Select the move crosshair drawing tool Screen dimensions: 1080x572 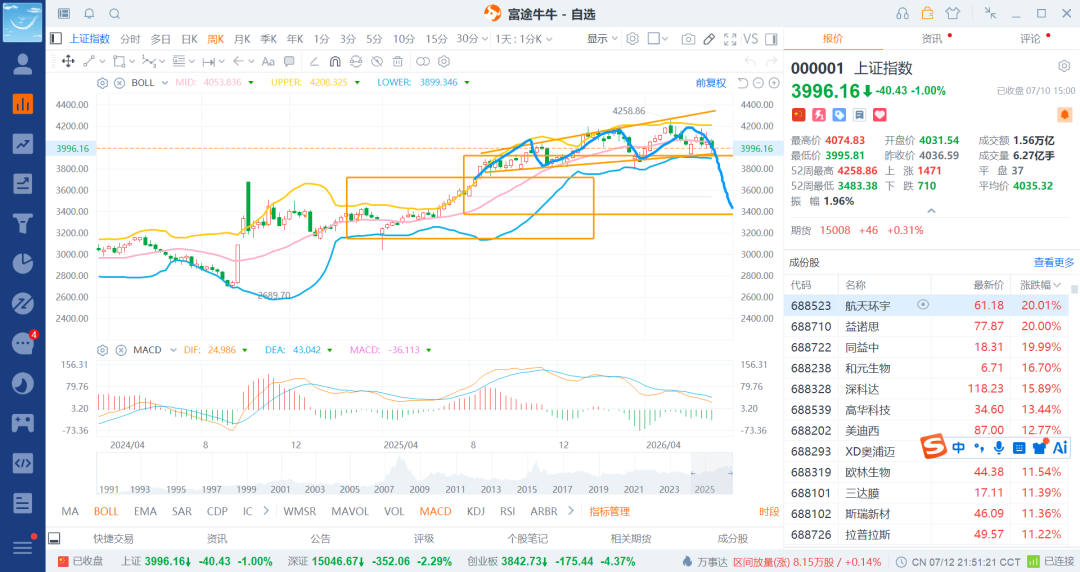[68, 61]
